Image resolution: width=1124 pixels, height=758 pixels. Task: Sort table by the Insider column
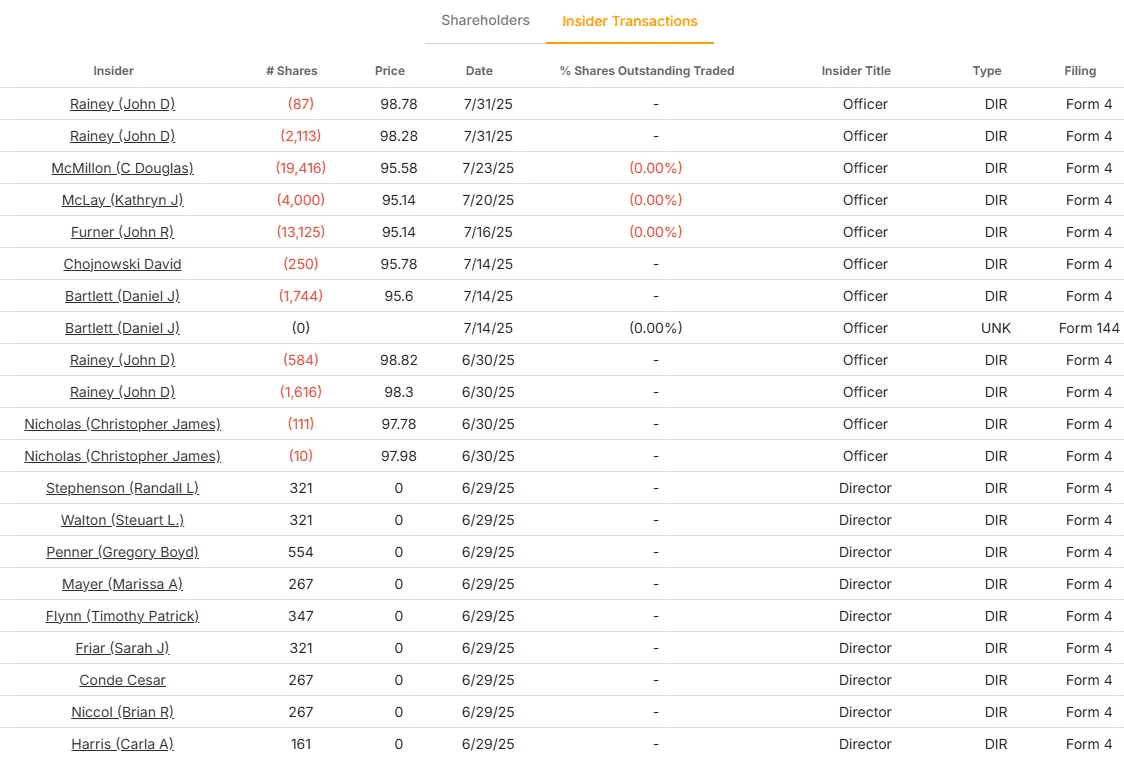113,71
